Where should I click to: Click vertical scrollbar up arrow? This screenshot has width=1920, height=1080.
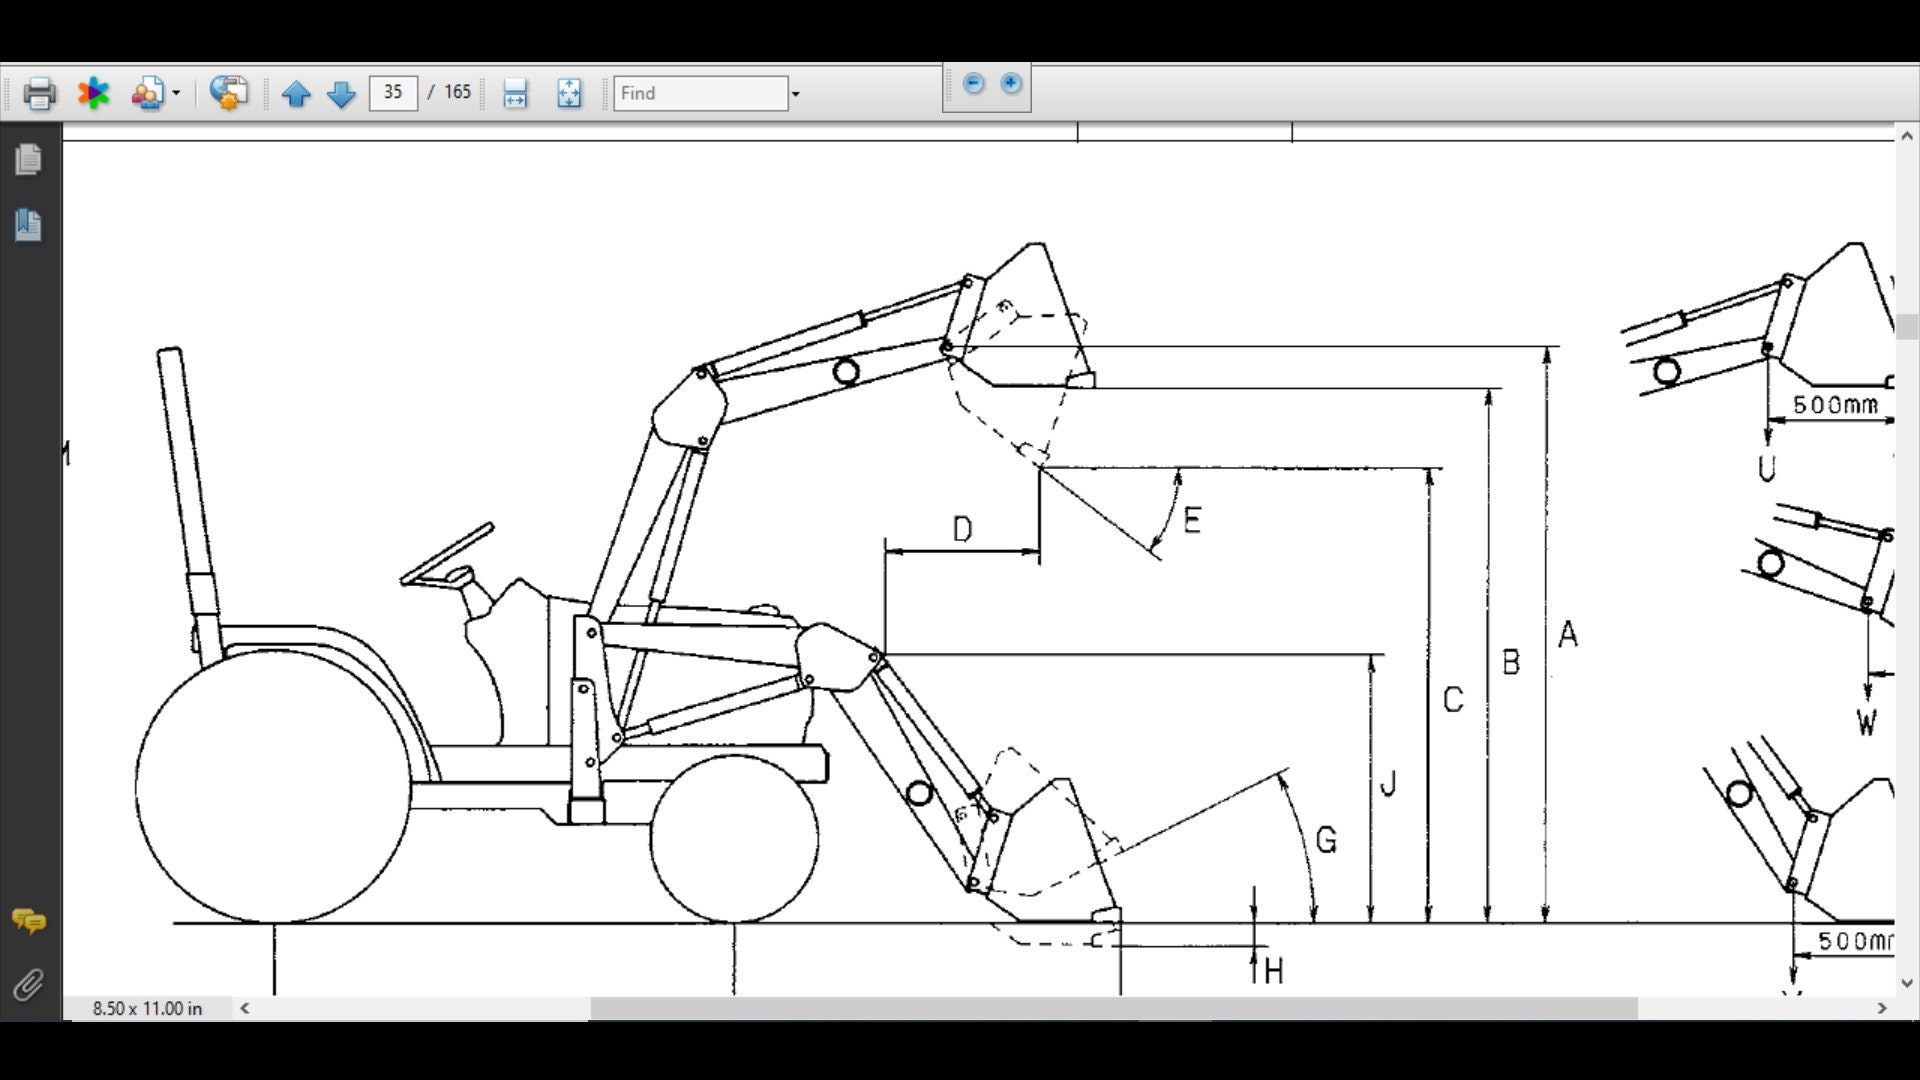pos(1907,136)
